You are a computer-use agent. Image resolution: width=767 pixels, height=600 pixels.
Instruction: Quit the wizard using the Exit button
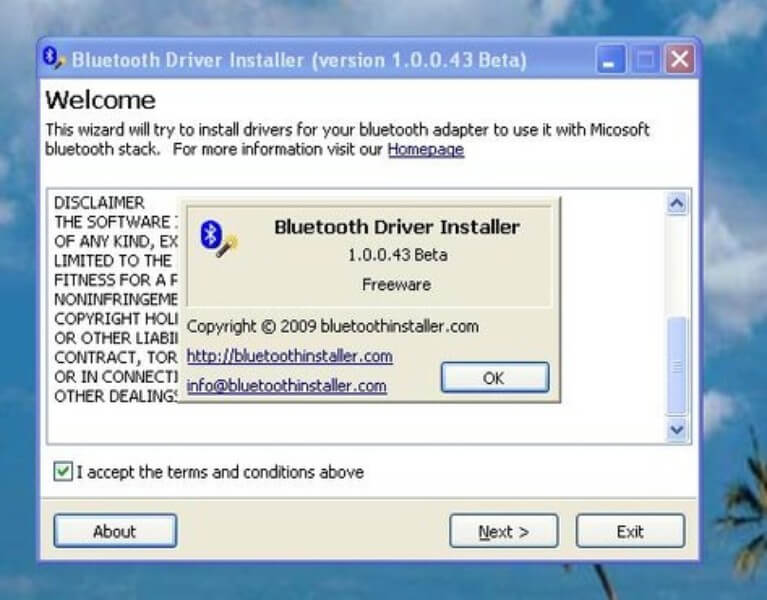coord(630,531)
